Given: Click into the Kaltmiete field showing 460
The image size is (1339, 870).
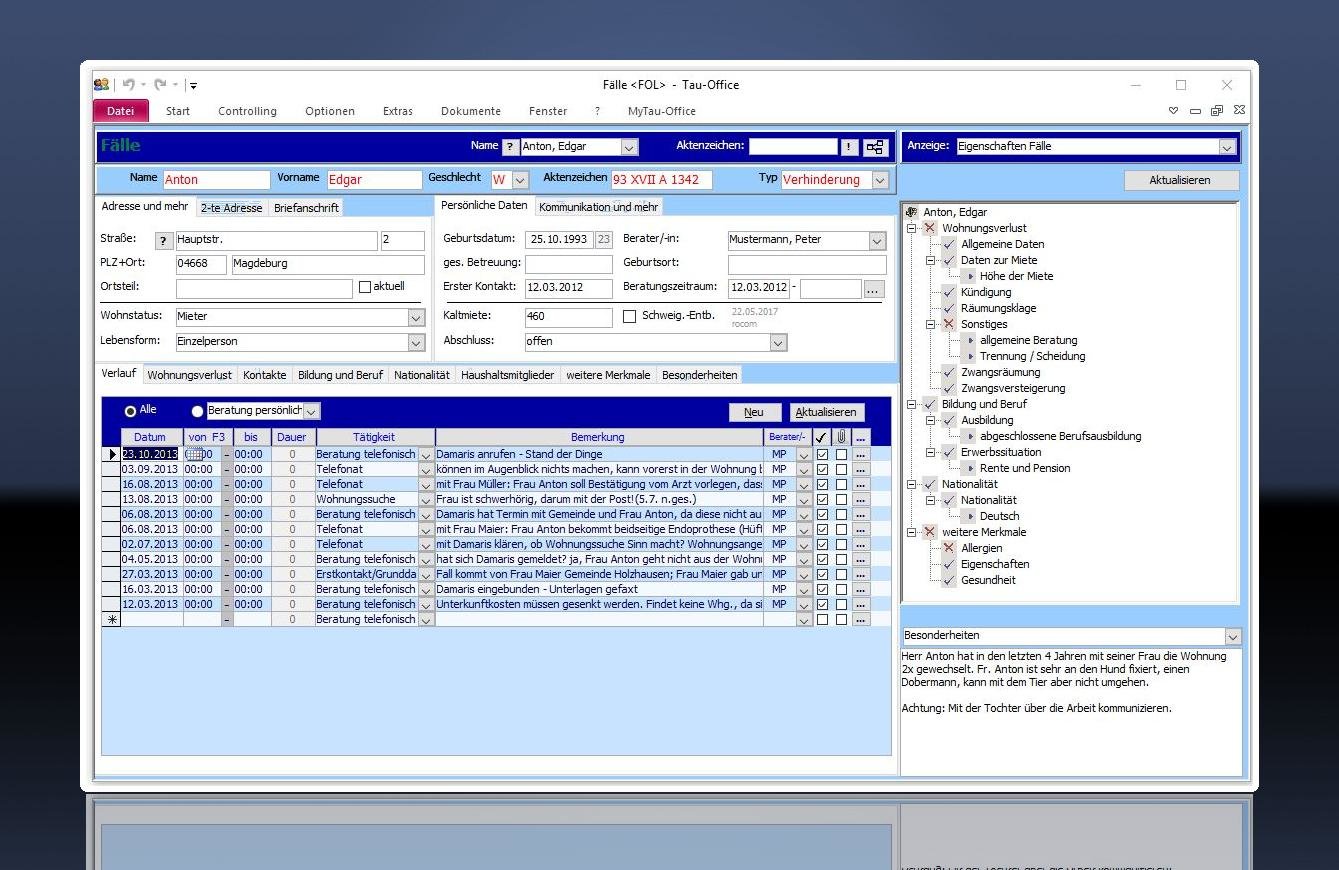Looking at the screenshot, I should pyautogui.click(x=568, y=317).
